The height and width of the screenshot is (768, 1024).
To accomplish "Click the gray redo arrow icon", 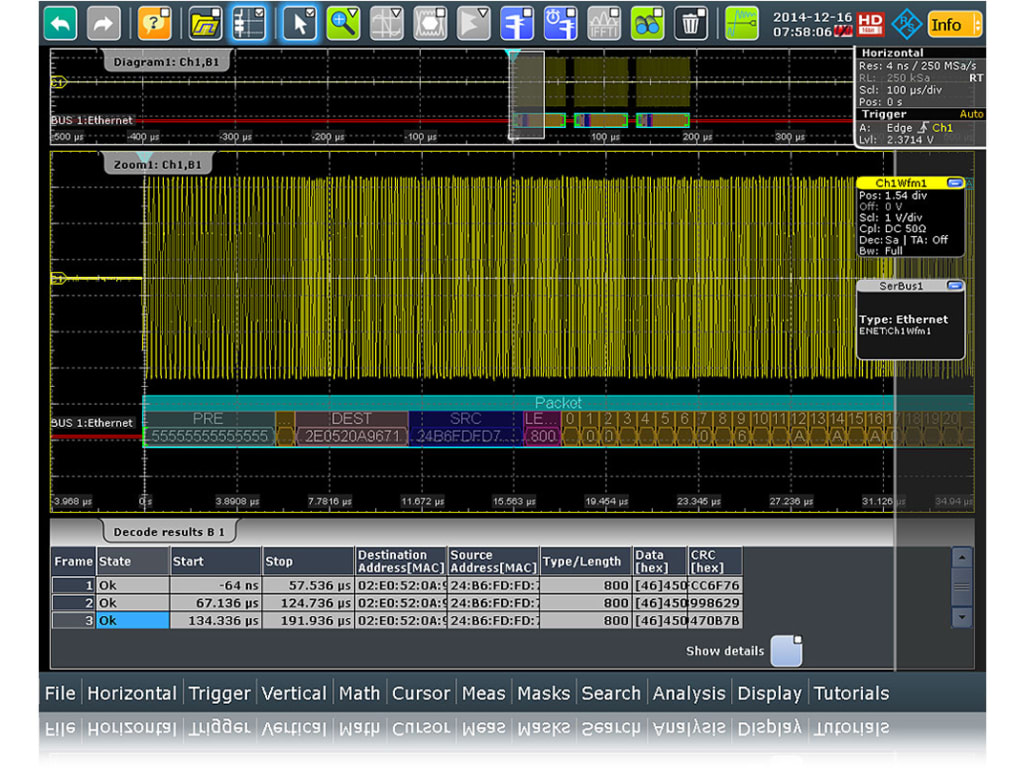I will (103, 24).
